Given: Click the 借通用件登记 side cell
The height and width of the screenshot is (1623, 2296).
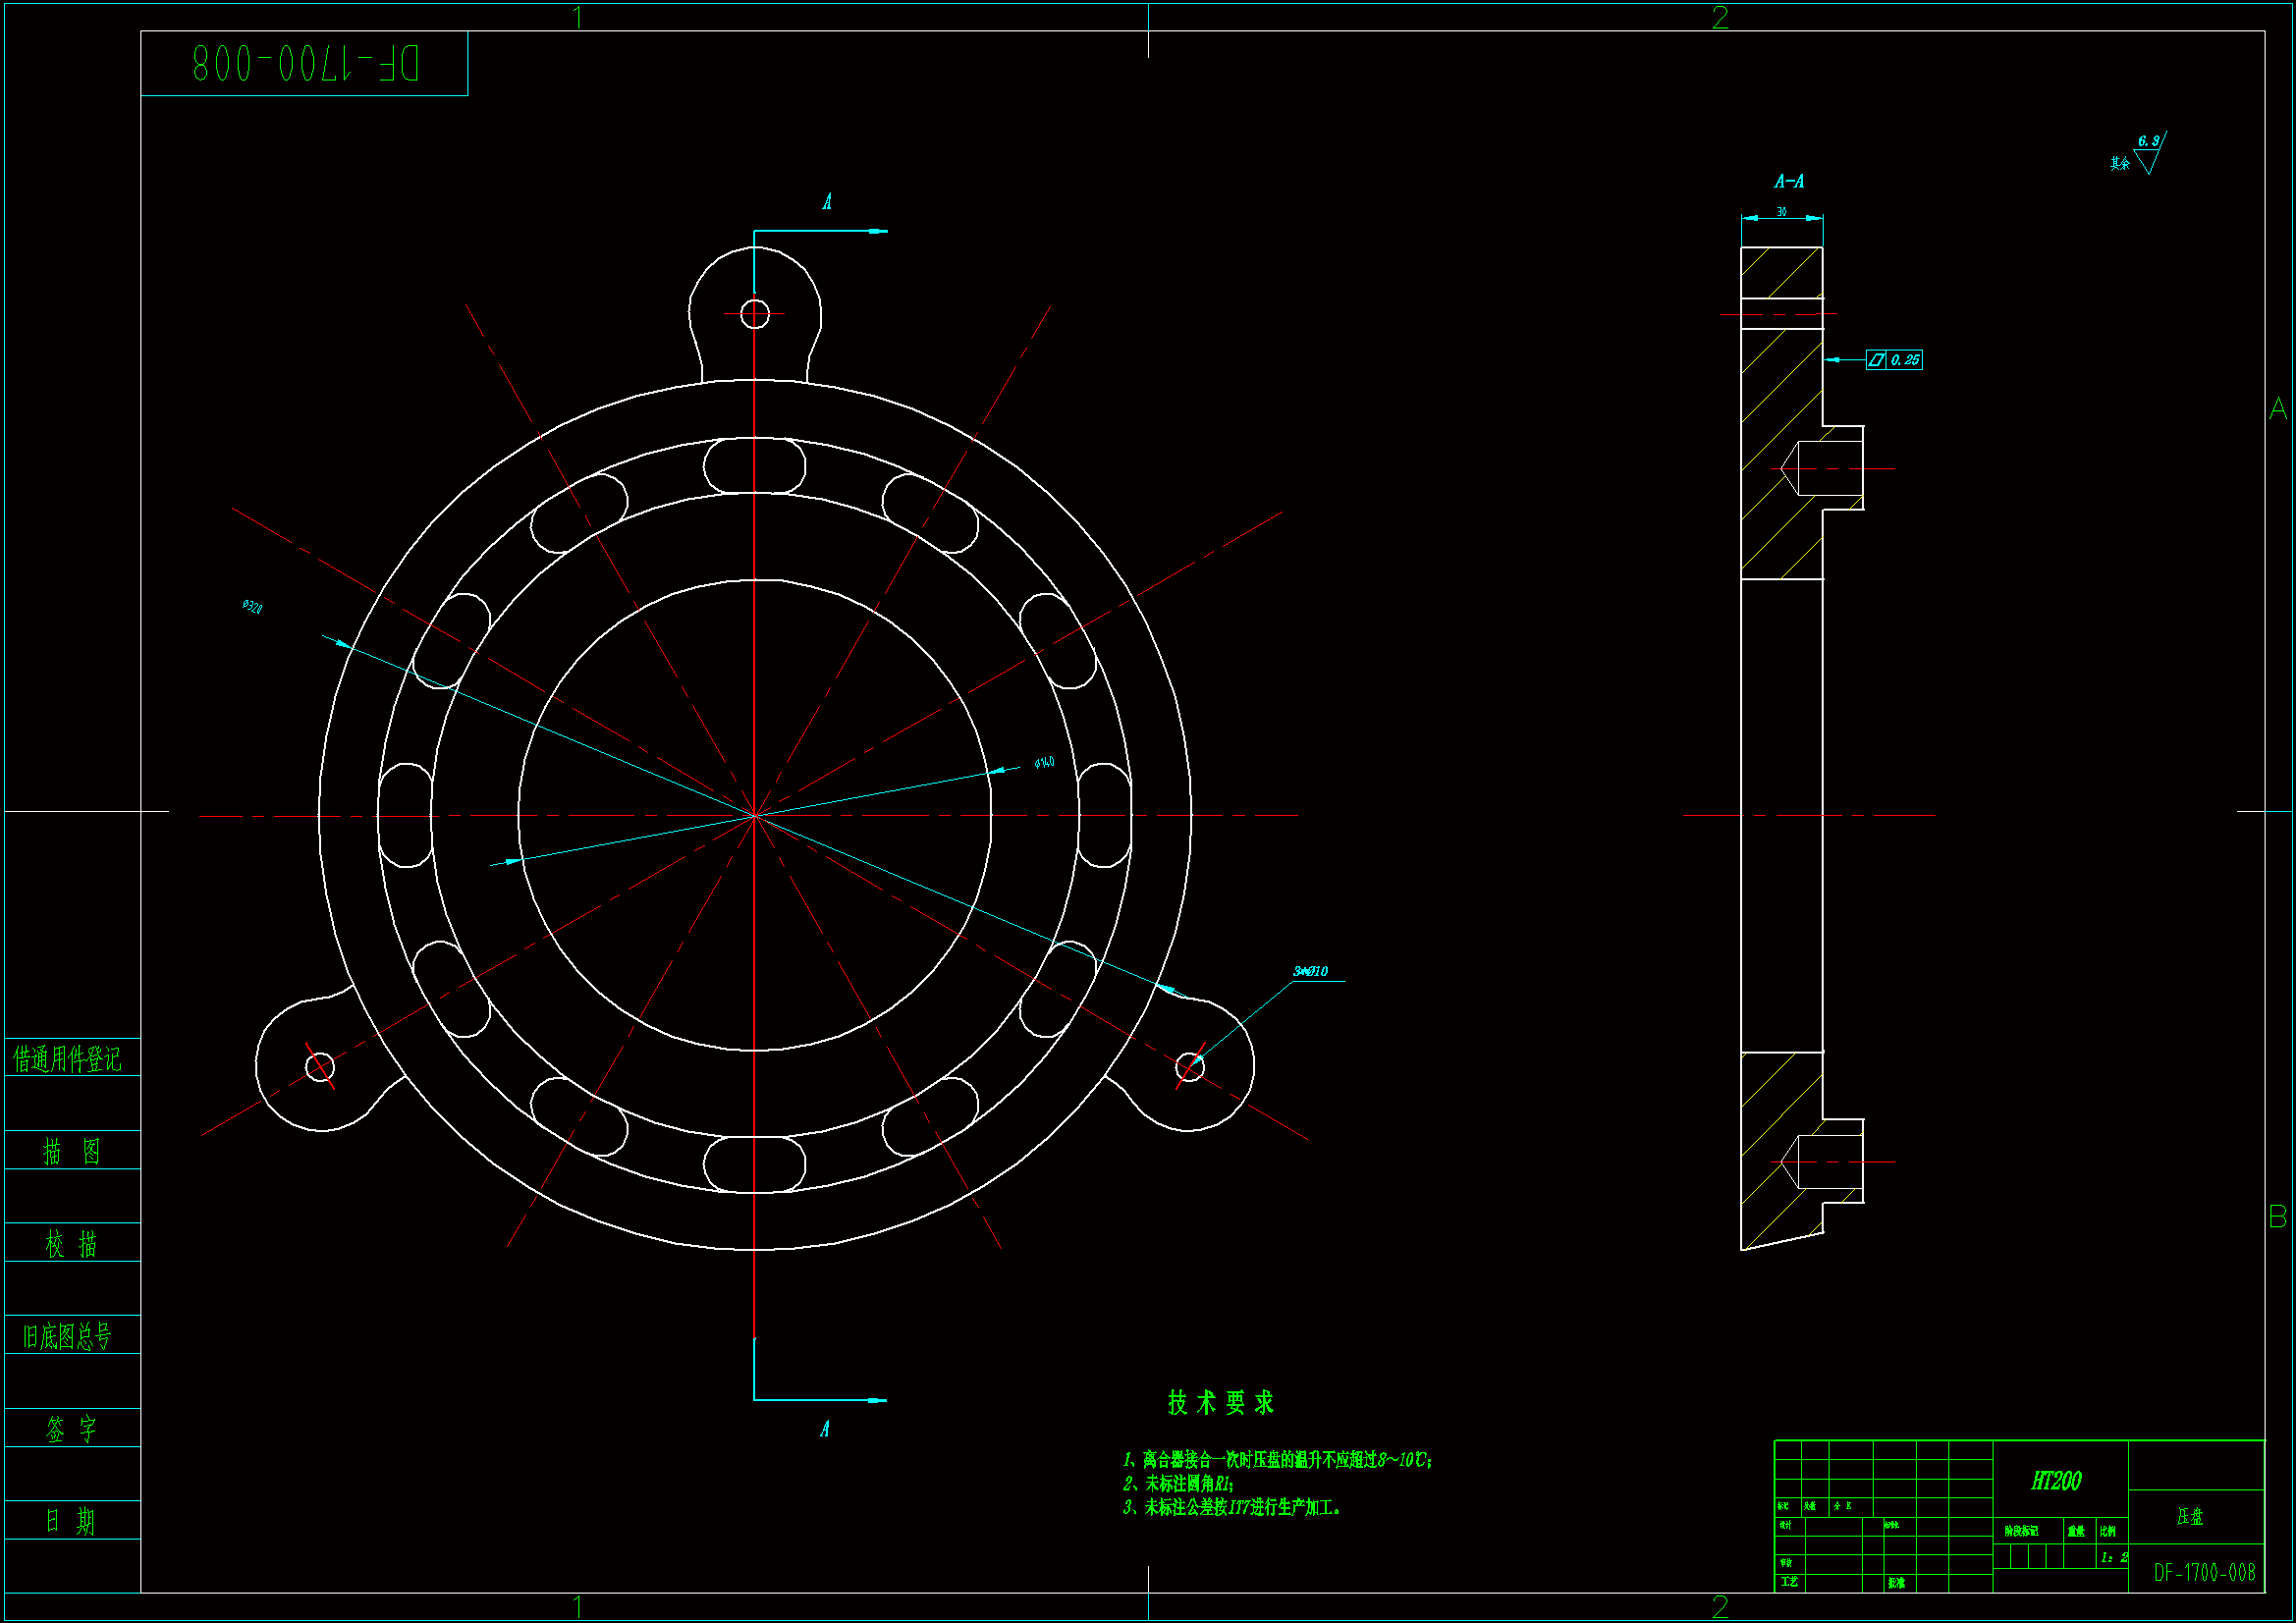Looking at the screenshot, I should click(67, 1059).
